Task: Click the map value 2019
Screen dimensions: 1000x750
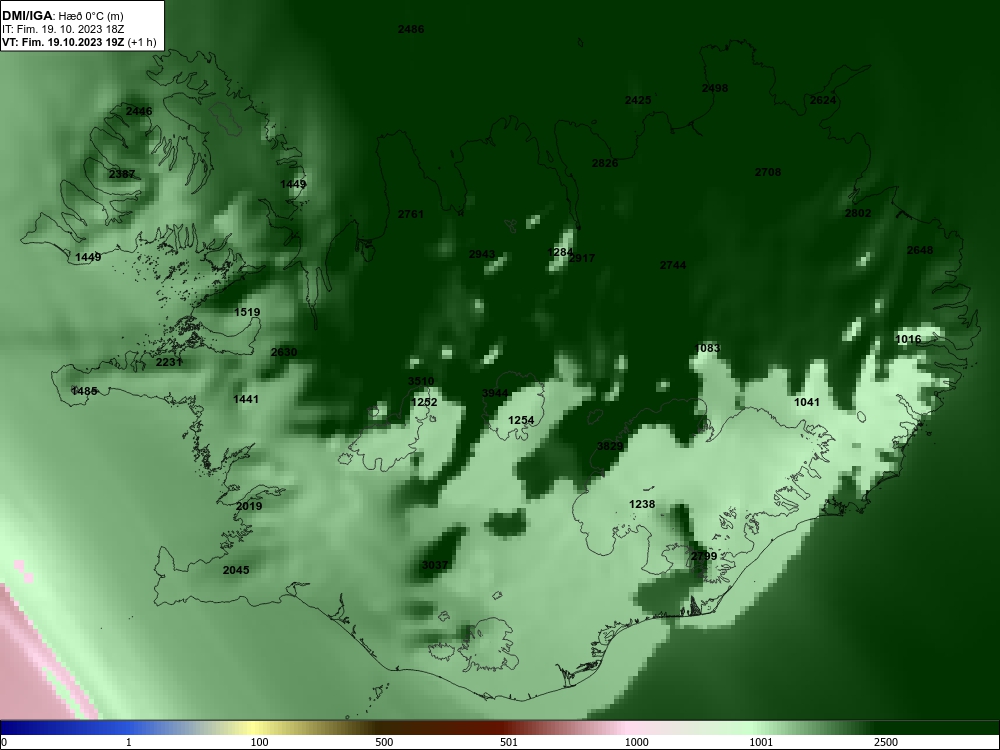Action: [249, 506]
